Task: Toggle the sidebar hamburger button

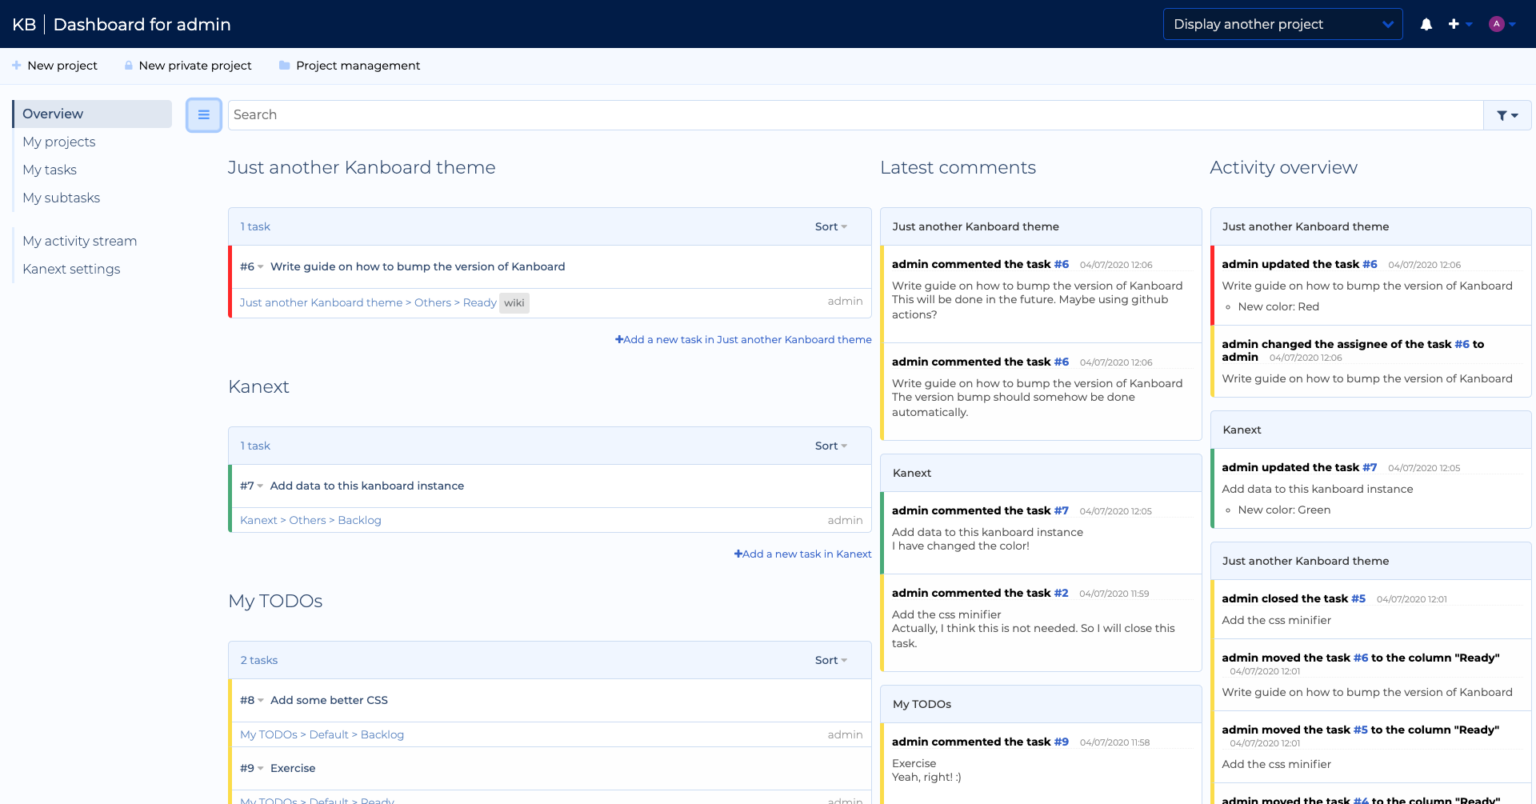Action: pyautogui.click(x=203, y=114)
